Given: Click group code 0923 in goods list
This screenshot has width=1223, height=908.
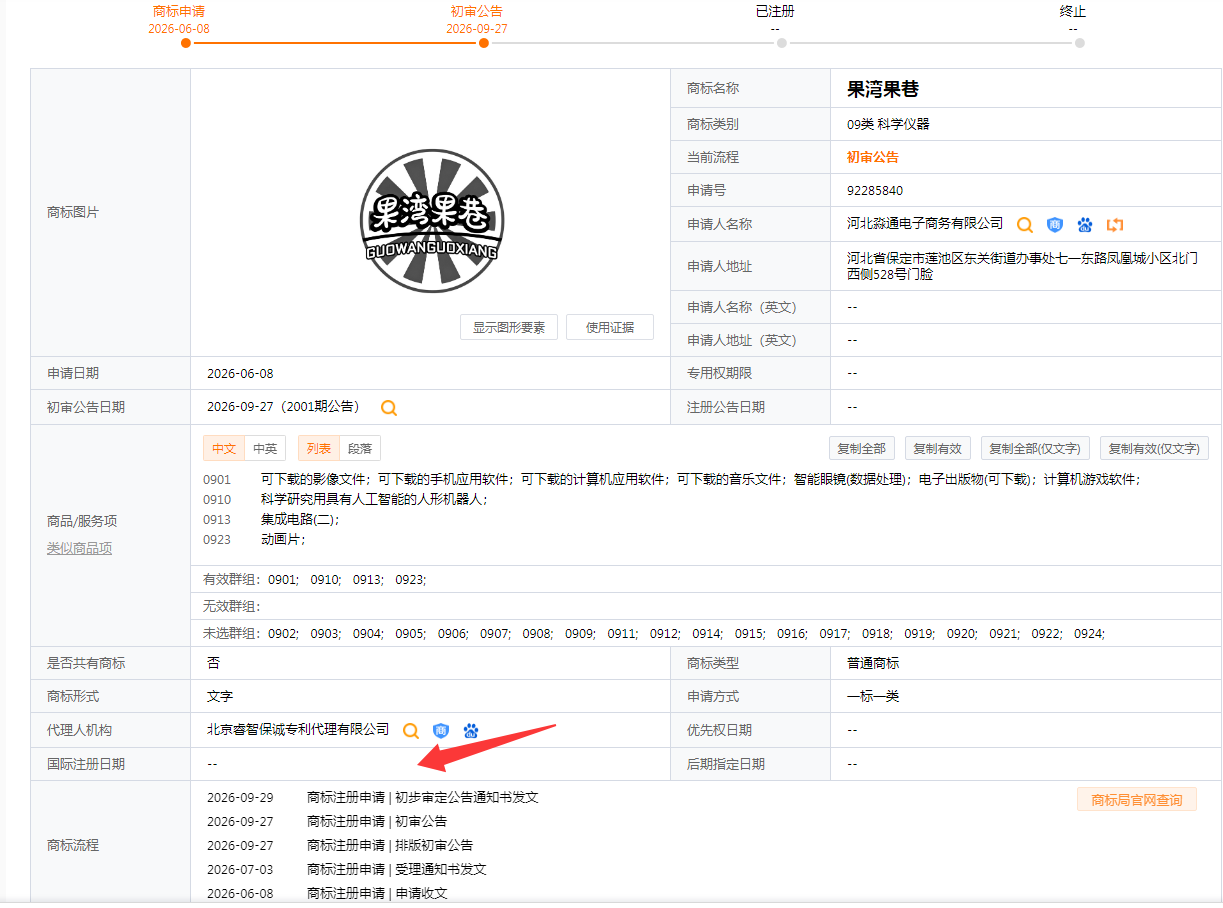Looking at the screenshot, I should (217, 540).
